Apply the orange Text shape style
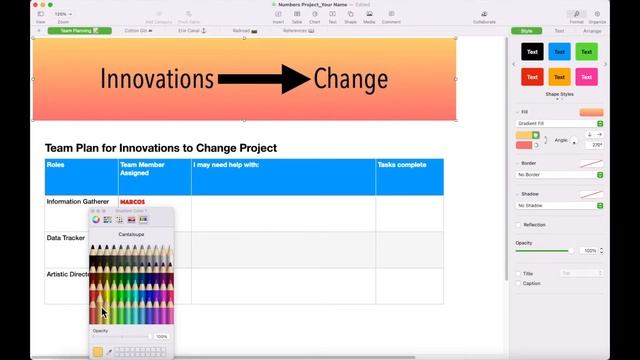Viewport: 640px width, 360px height. pos(559,77)
